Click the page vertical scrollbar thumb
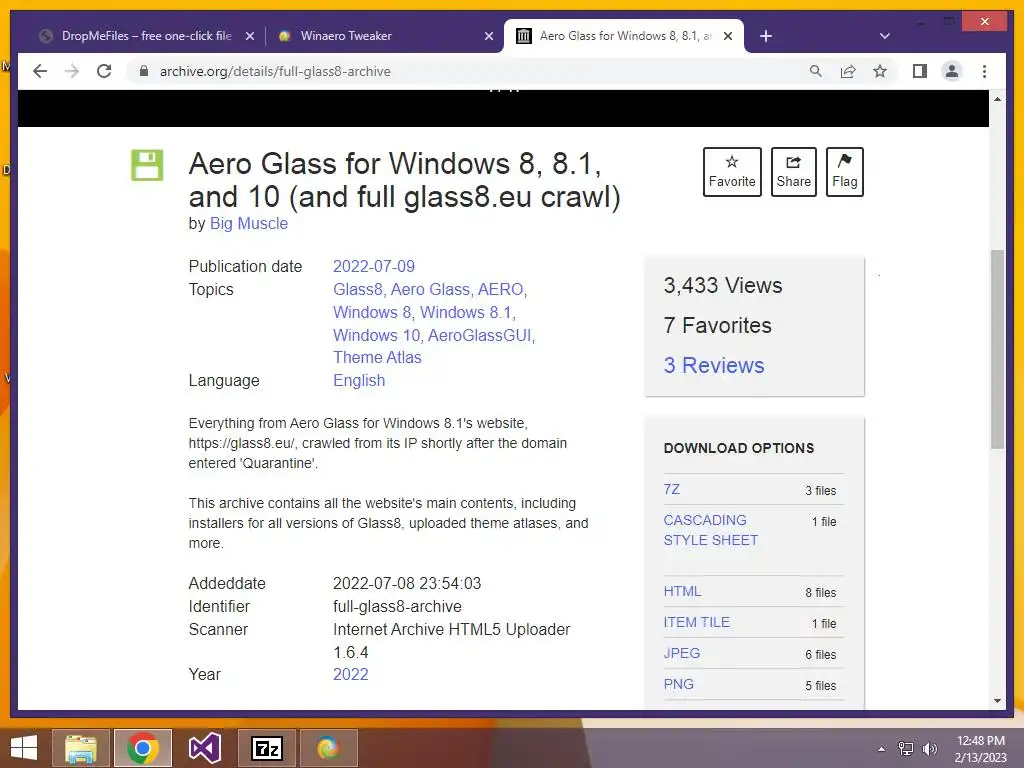This screenshot has width=1024, height=768. click(x=997, y=349)
